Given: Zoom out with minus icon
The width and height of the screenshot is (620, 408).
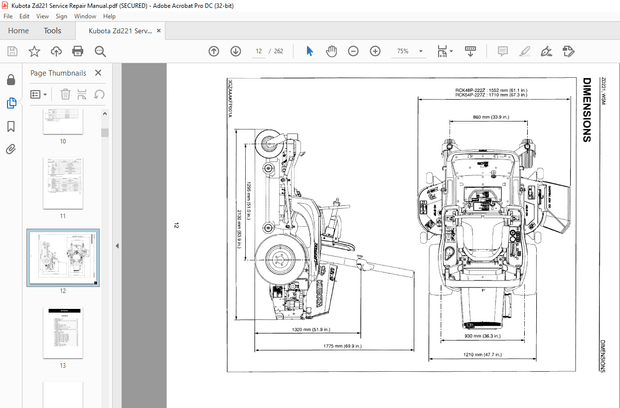Looking at the screenshot, I should (x=353, y=51).
